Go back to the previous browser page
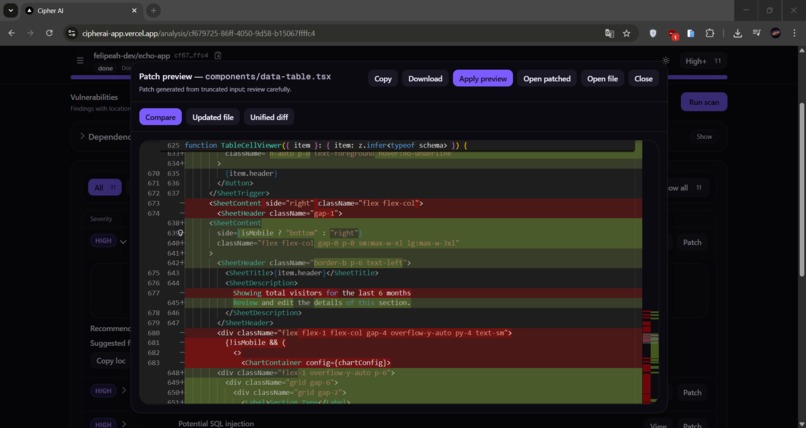This screenshot has height=428, width=806. tap(11, 33)
